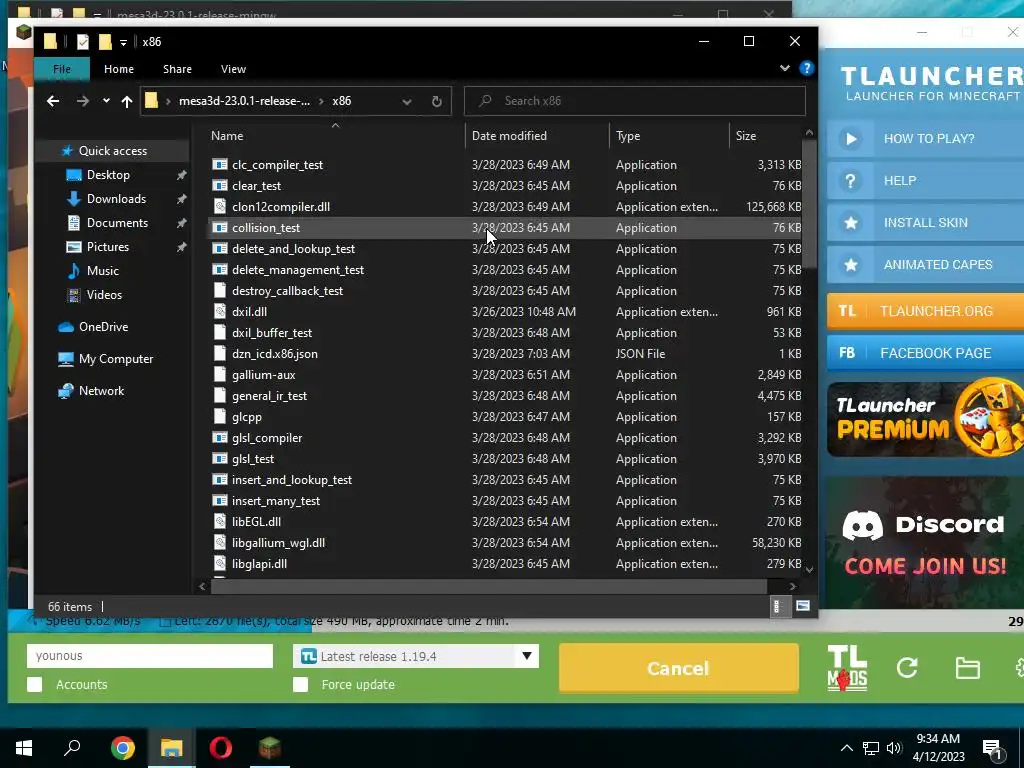Image resolution: width=1024 pixels, height=768 pixels.
Task: Open the Share ribbon tab
Action: click(x=177, y=69)
